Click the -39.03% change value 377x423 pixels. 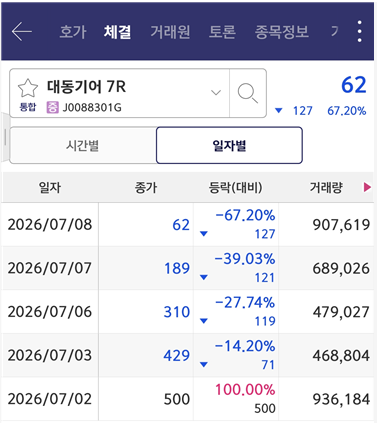[245, 259]
